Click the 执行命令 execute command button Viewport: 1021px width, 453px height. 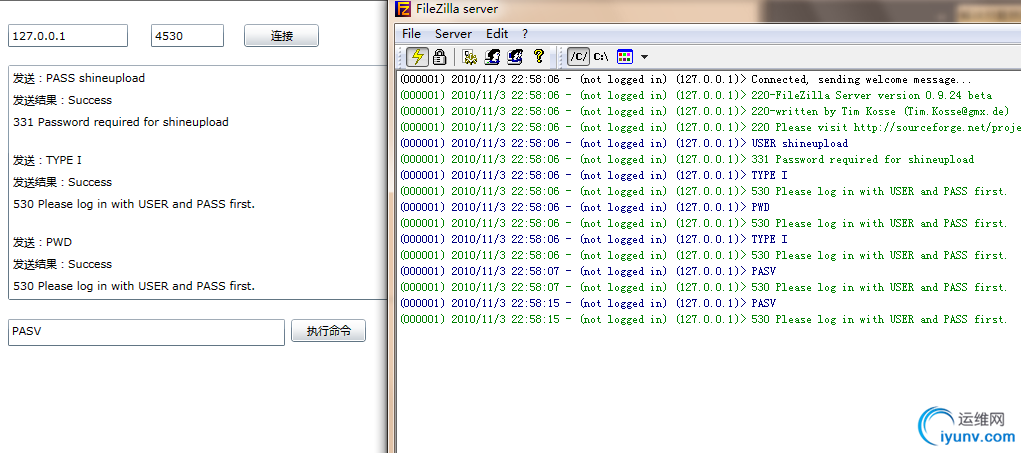(x=328, y=331)
